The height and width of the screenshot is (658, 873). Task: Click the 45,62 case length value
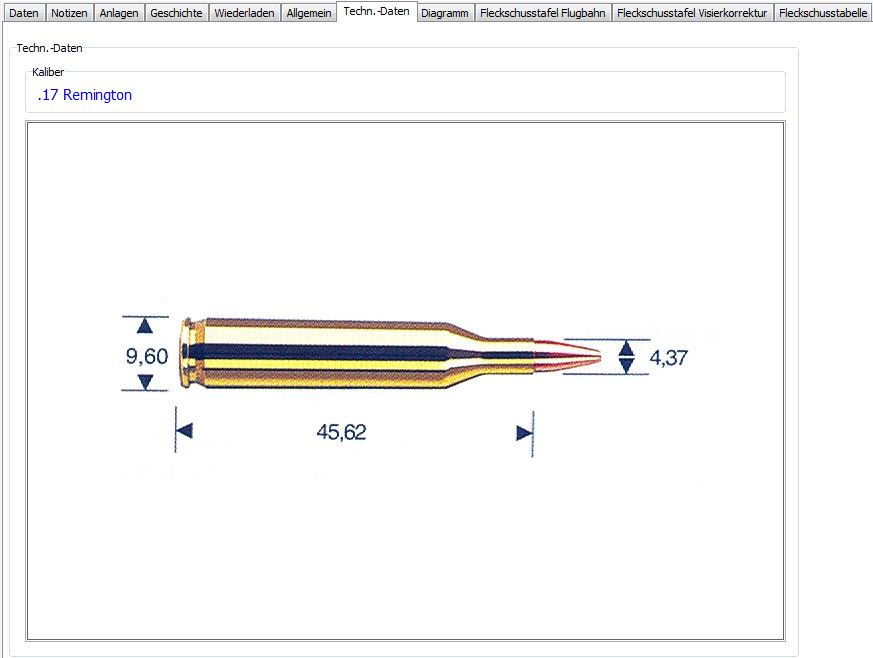pos(341,432)
